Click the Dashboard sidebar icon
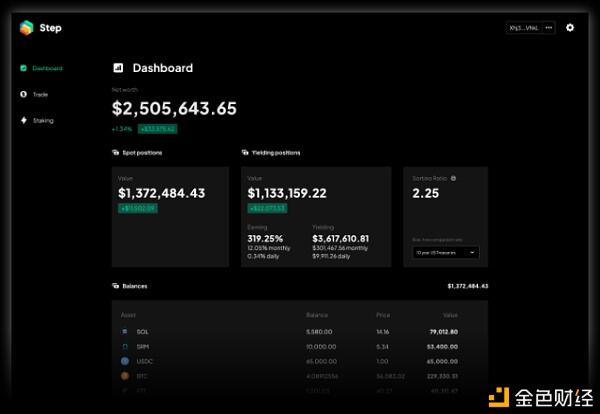The height and width of the screenshot is (414, 600). click(23, 68)
